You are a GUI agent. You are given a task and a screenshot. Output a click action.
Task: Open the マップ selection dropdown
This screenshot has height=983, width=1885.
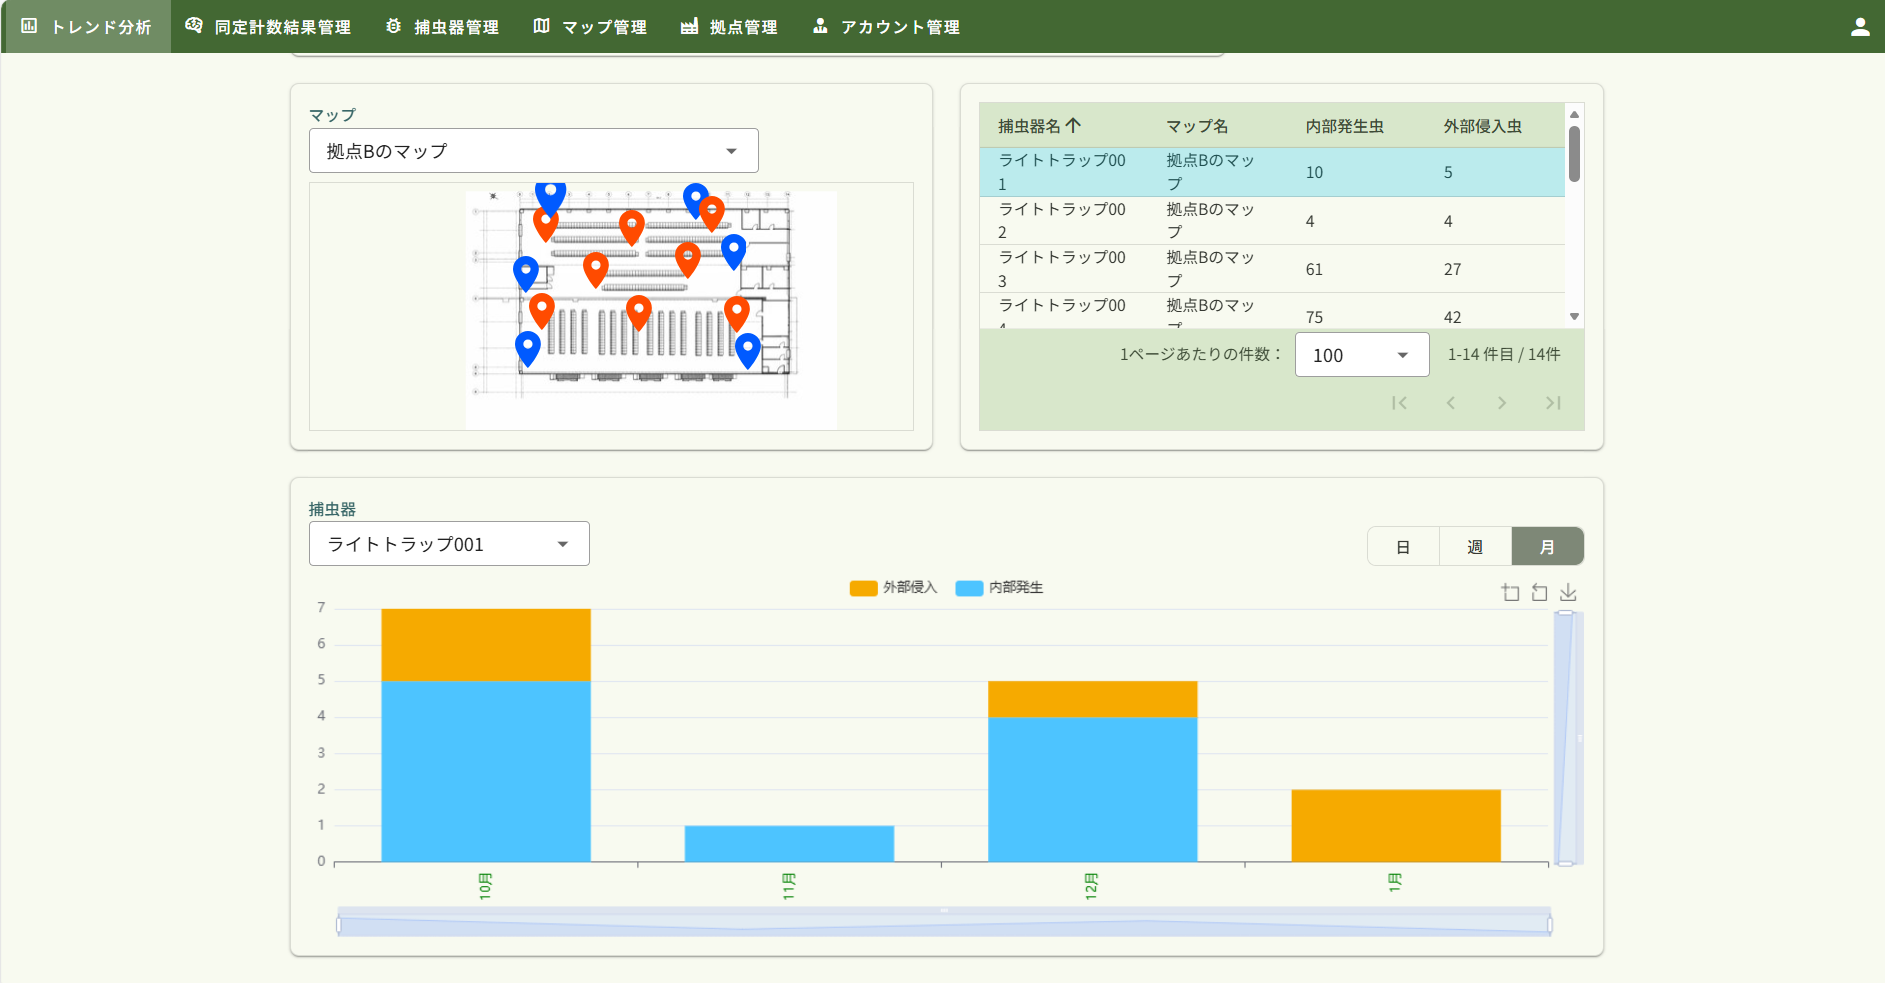tap(533, 151)
